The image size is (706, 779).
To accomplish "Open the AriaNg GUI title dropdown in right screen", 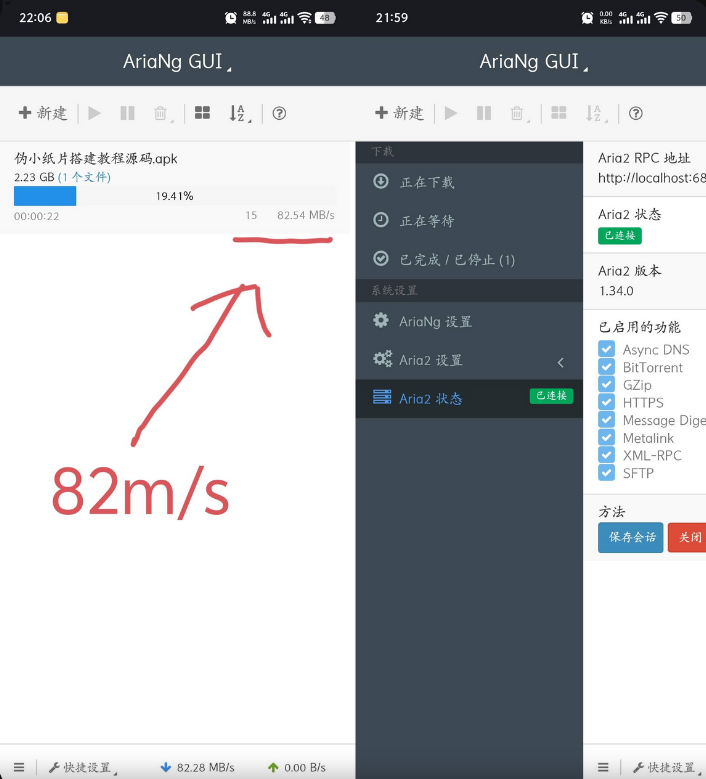I will point(534,62).
